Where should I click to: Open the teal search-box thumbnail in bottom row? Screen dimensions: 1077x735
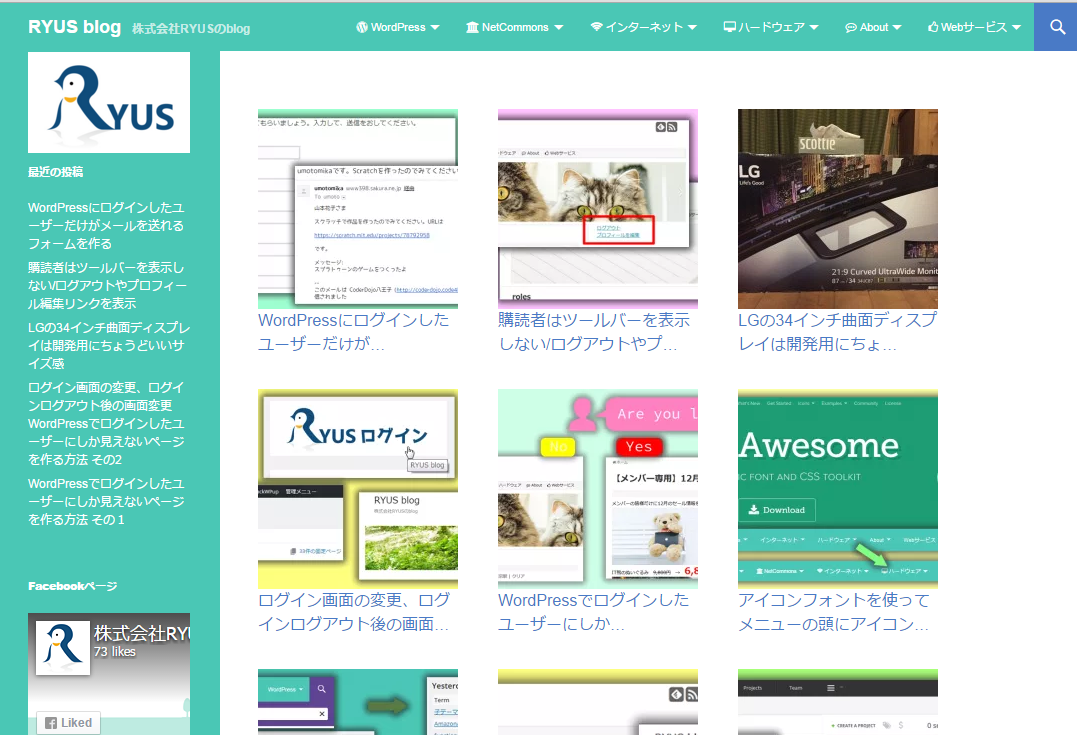358,702
